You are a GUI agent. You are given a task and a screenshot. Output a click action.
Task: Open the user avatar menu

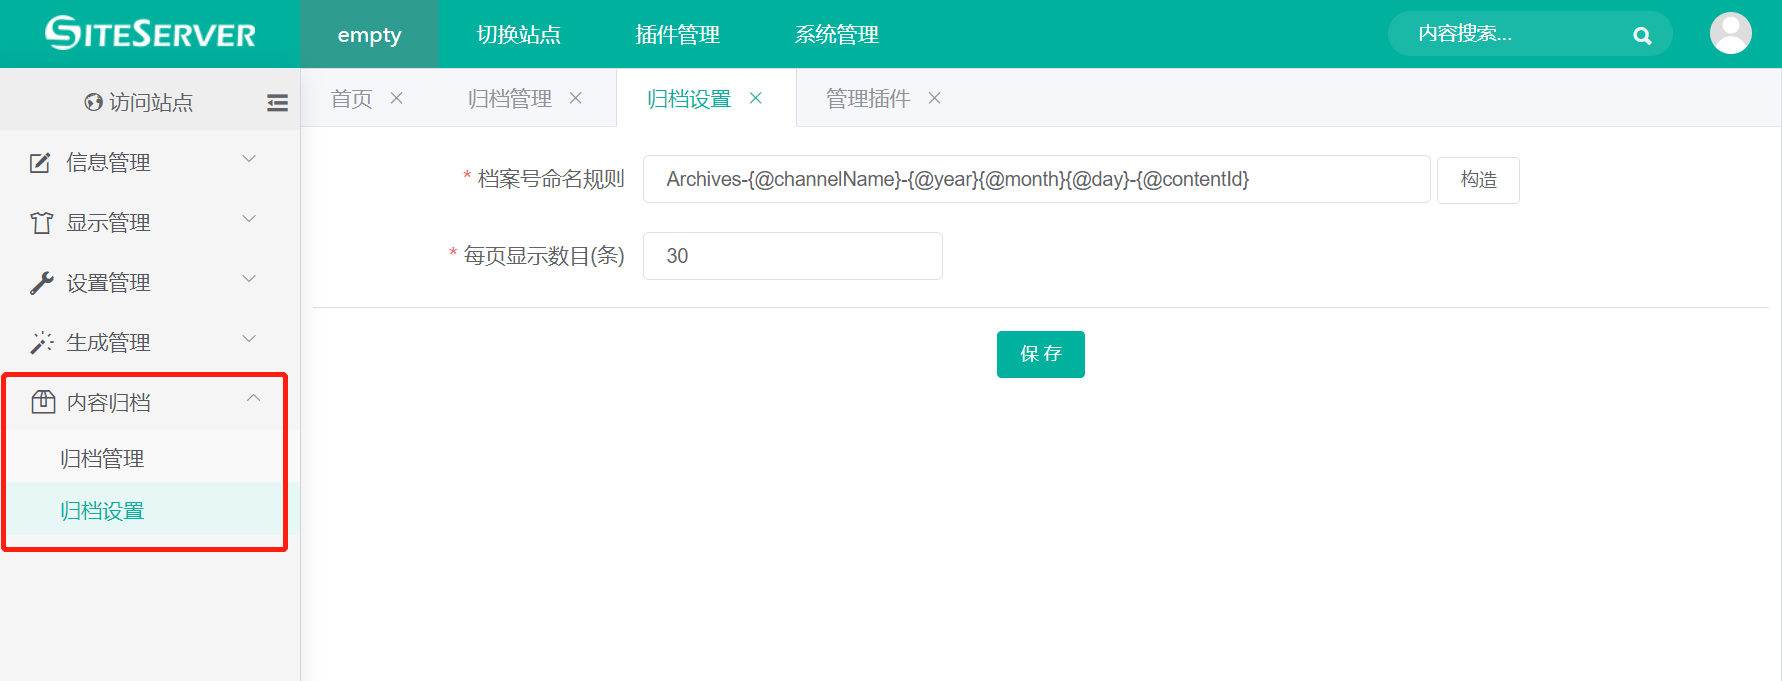(x=1730, y=34)
